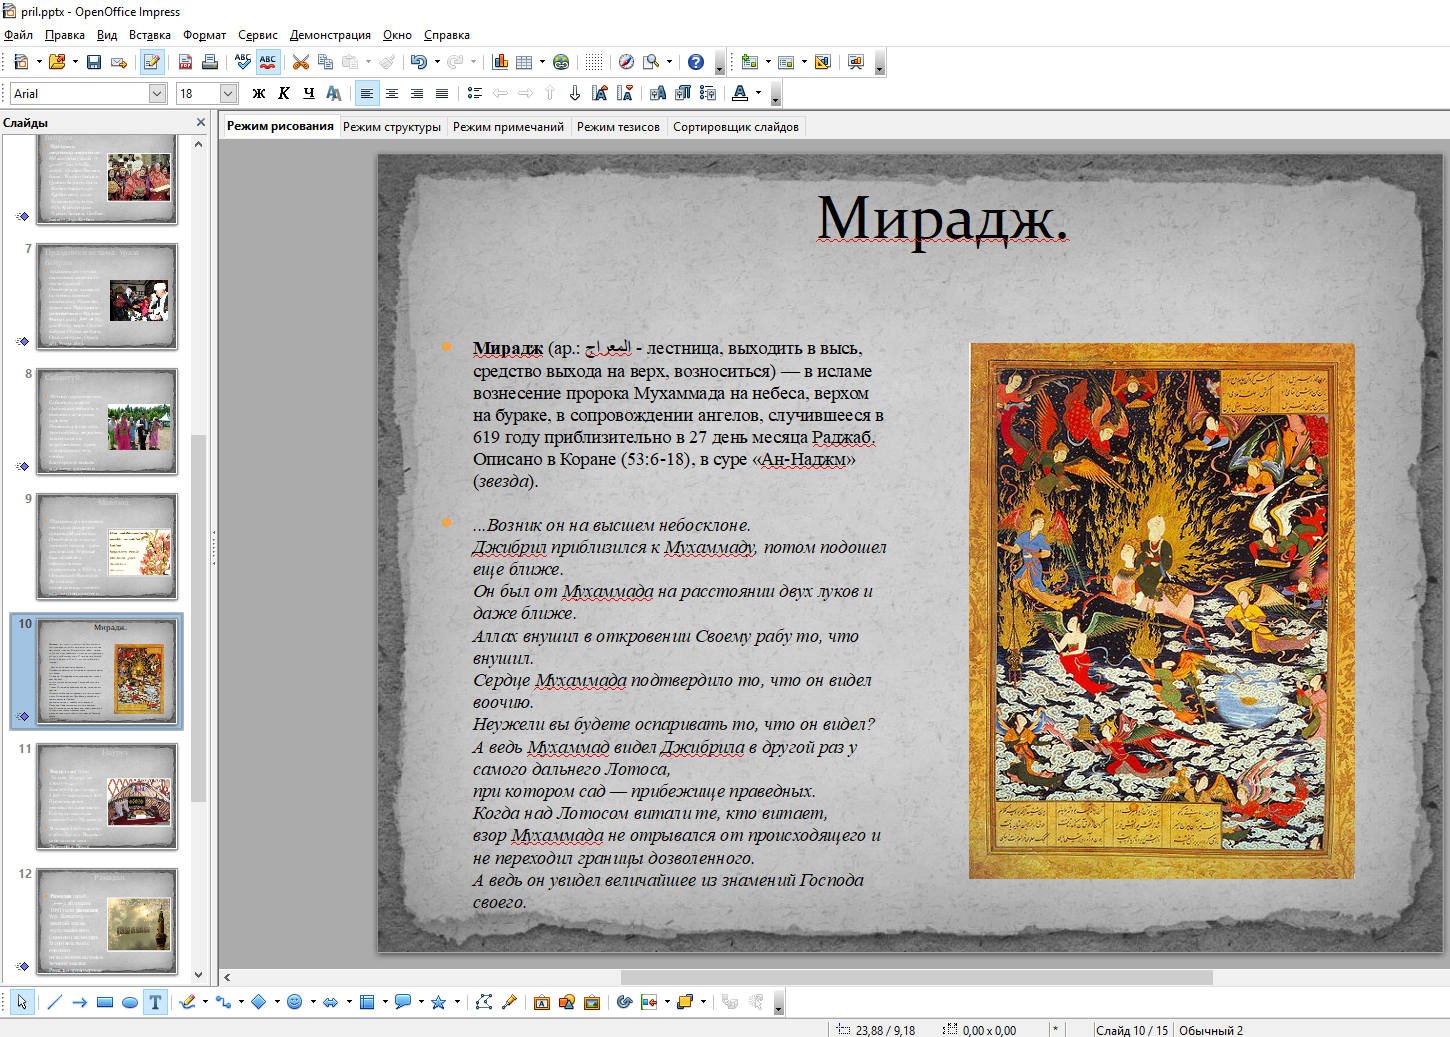Save the presentation with the floppy disk icon
Image resolution: width=1450 pixels, height=1037 pixels.
pyautogui.click(x=94, y=62)
